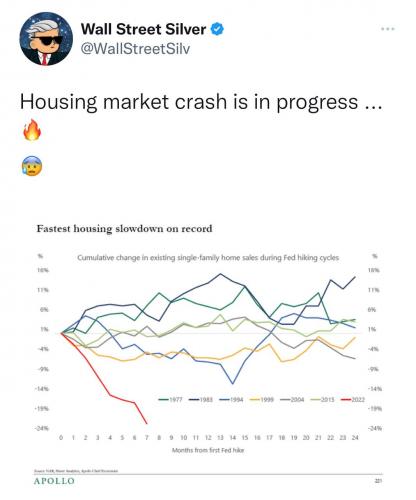
Task: Click the 2015 legend entry
Action: click(322, 399)
